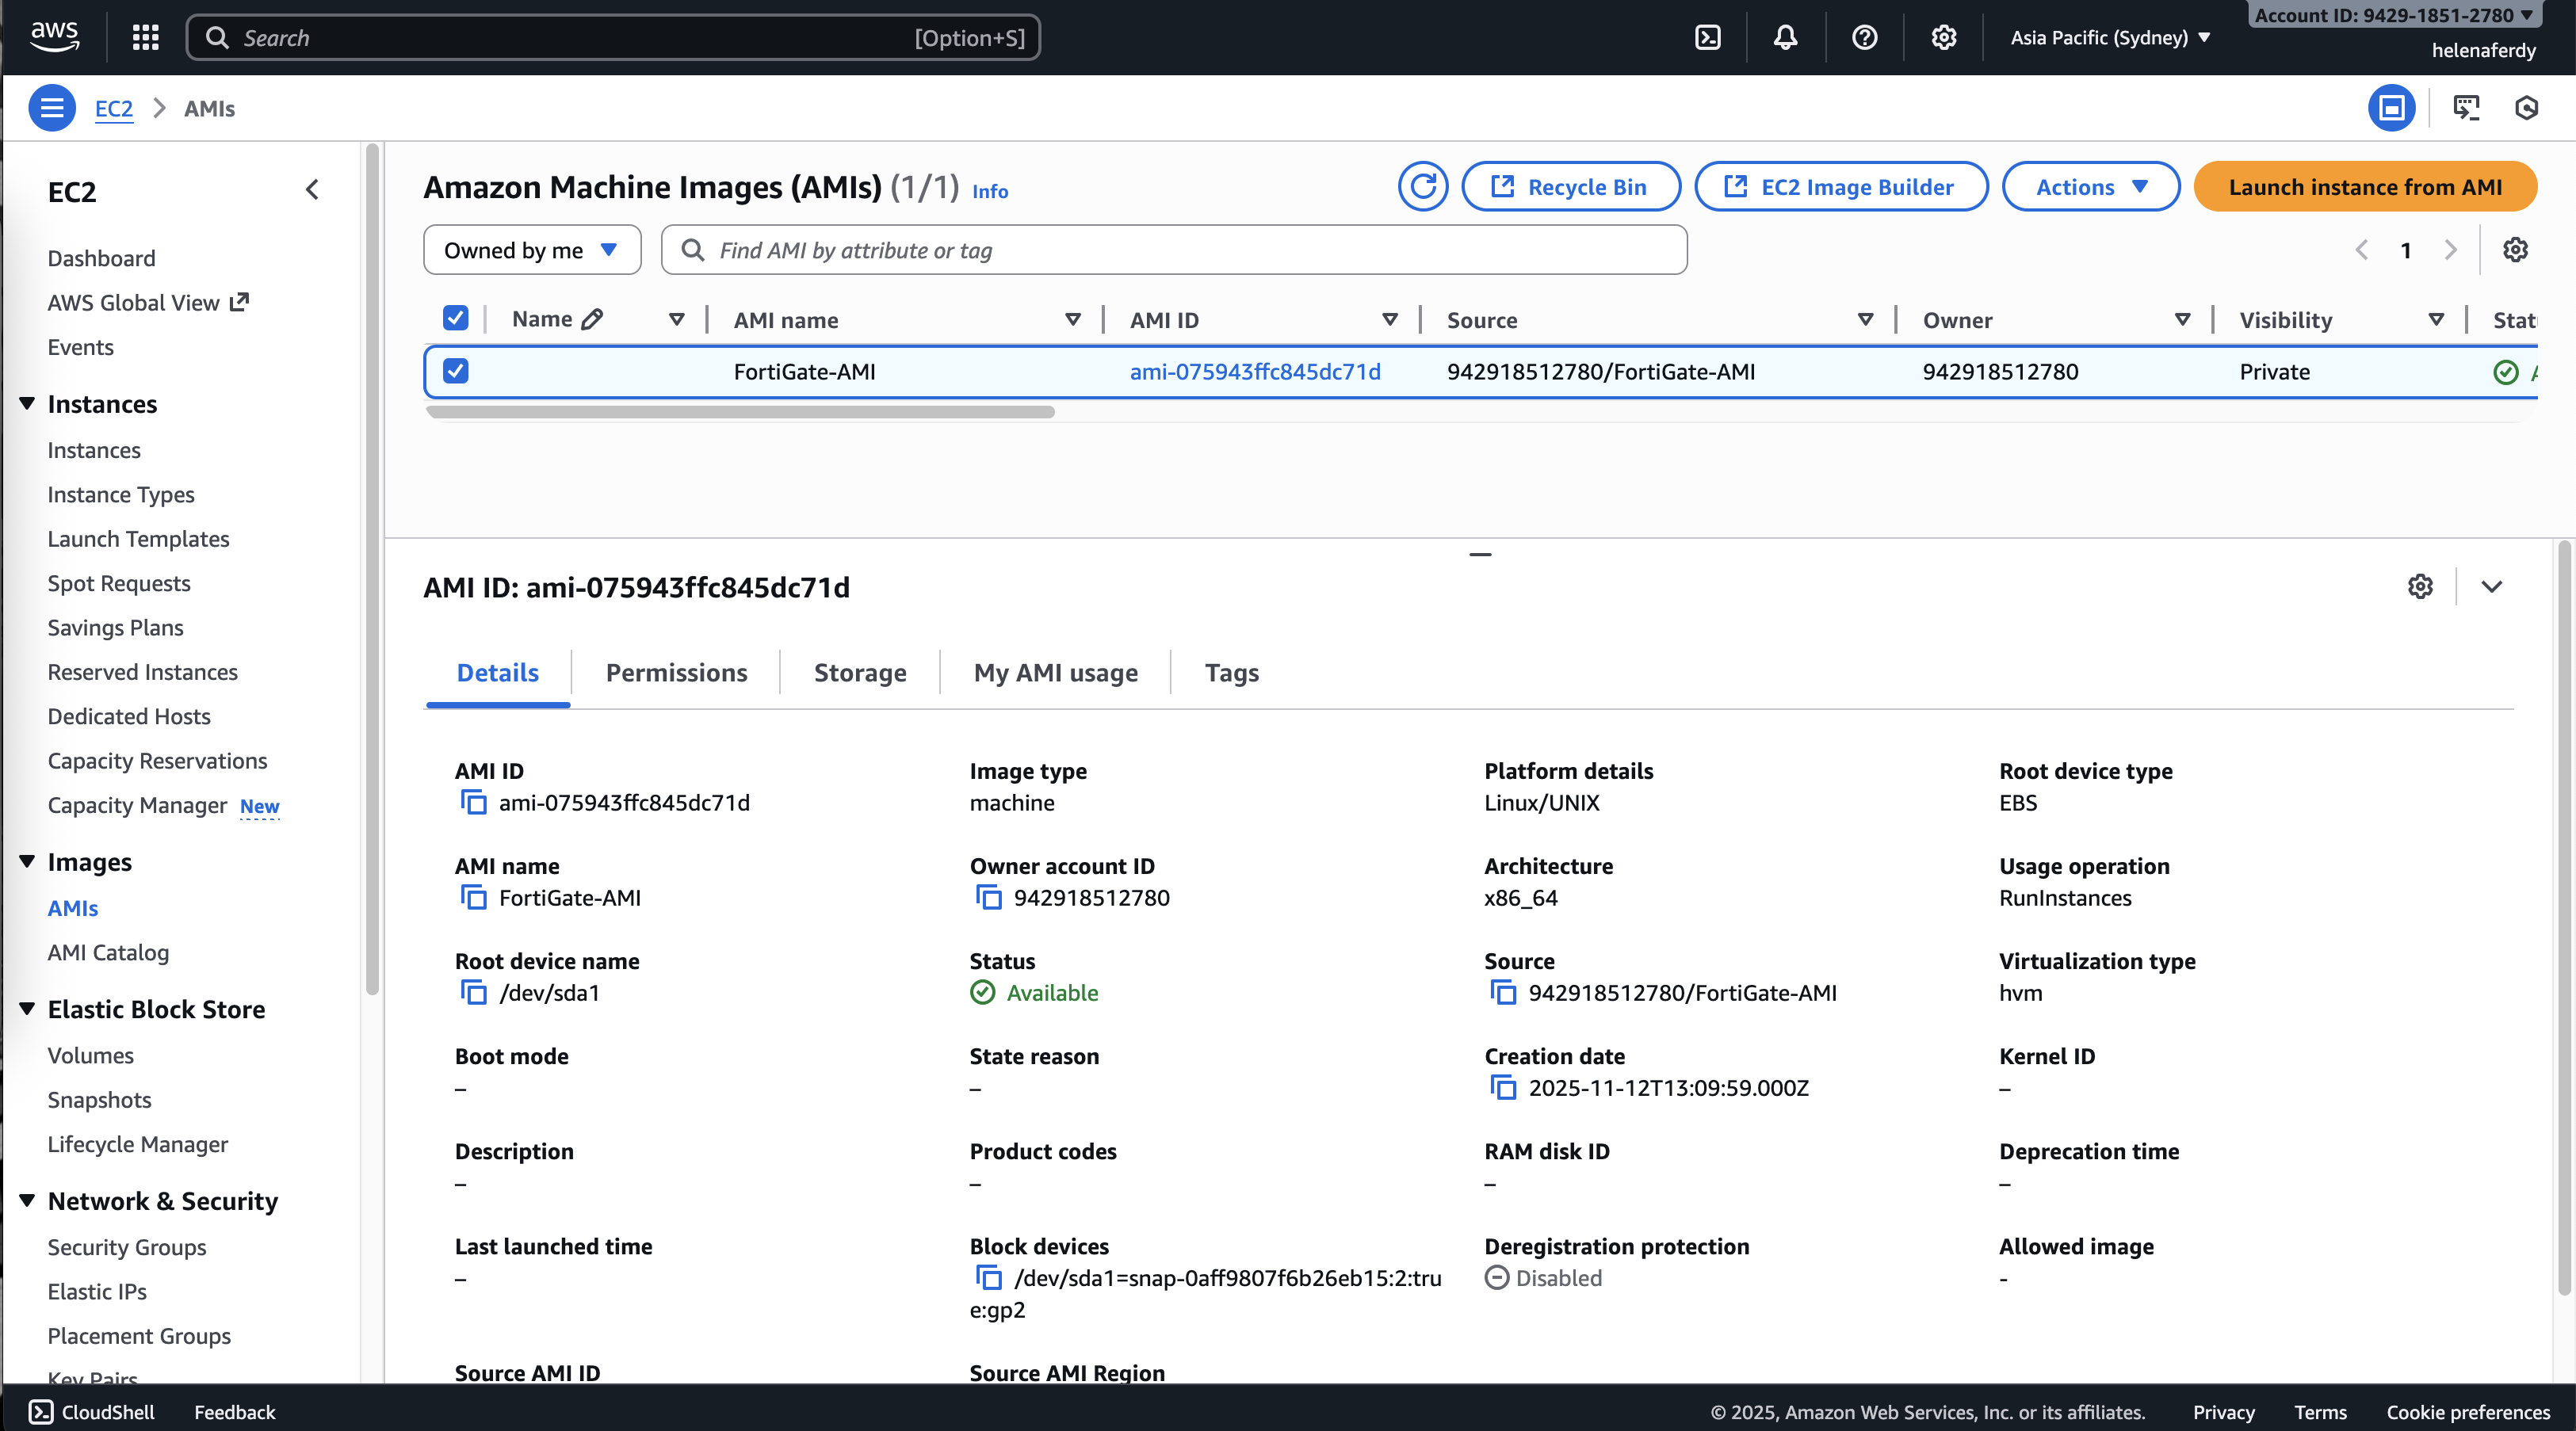The image size is (2576, 1431).
Task: Open the Asia Pacific (Sydney) region selector
Action: point(2110,38)
